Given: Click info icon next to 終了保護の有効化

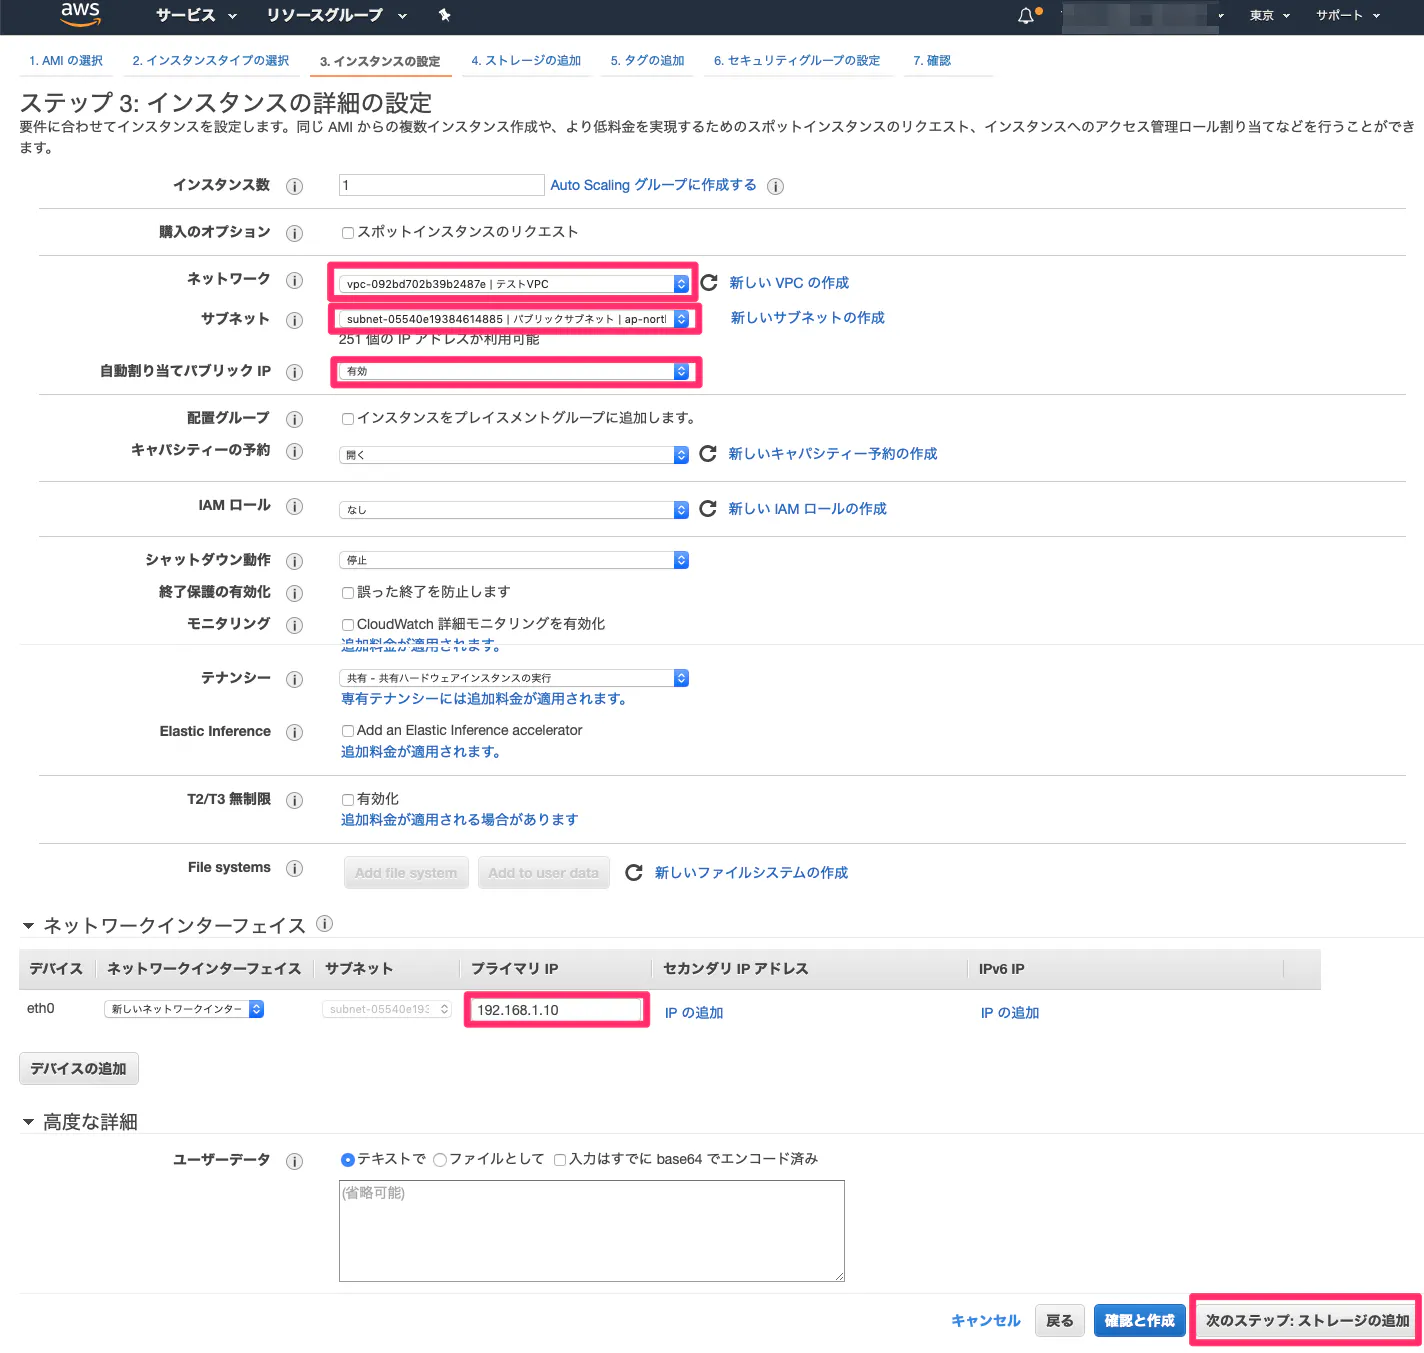Looking at the screenshot, I should (x=294, y=593).
